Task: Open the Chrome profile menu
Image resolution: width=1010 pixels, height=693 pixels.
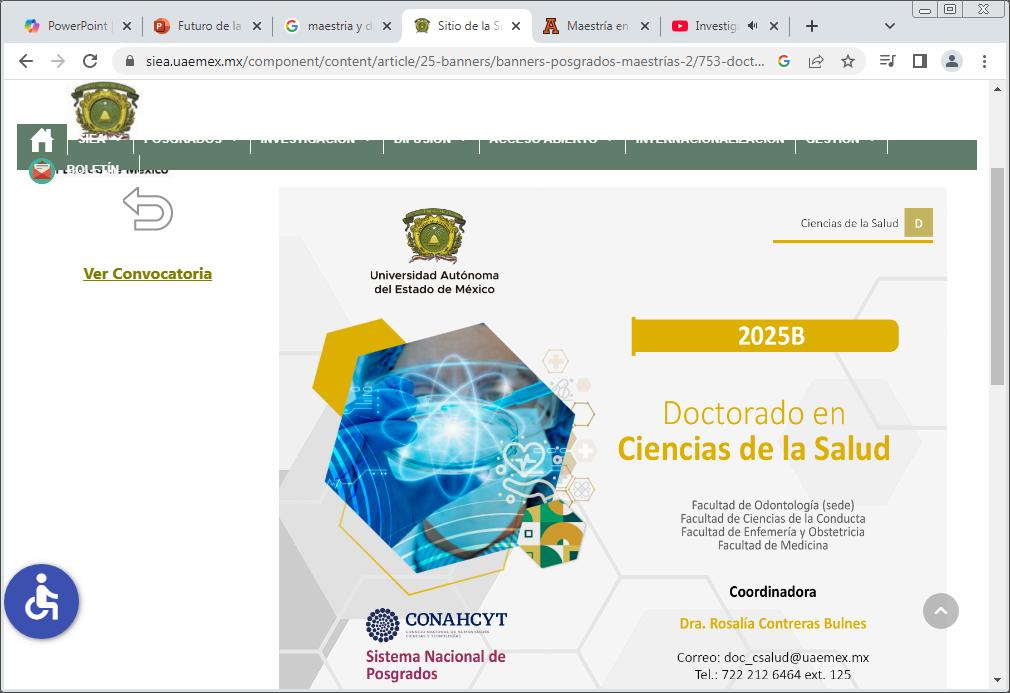Action: [x=952, y=61]
